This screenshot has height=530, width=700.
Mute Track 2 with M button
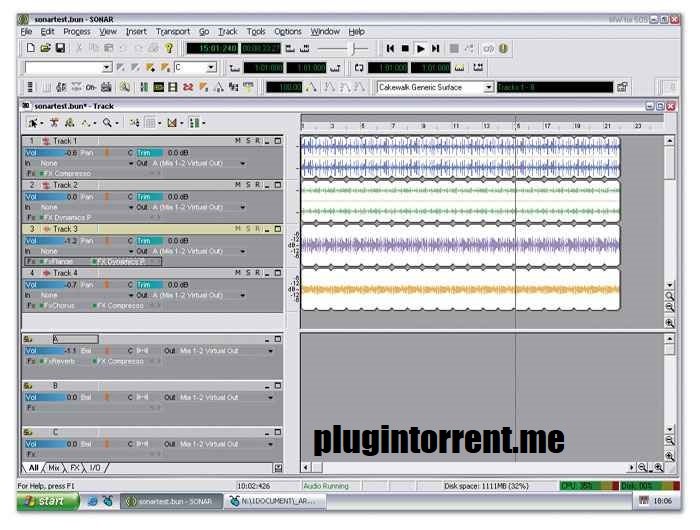238,184
